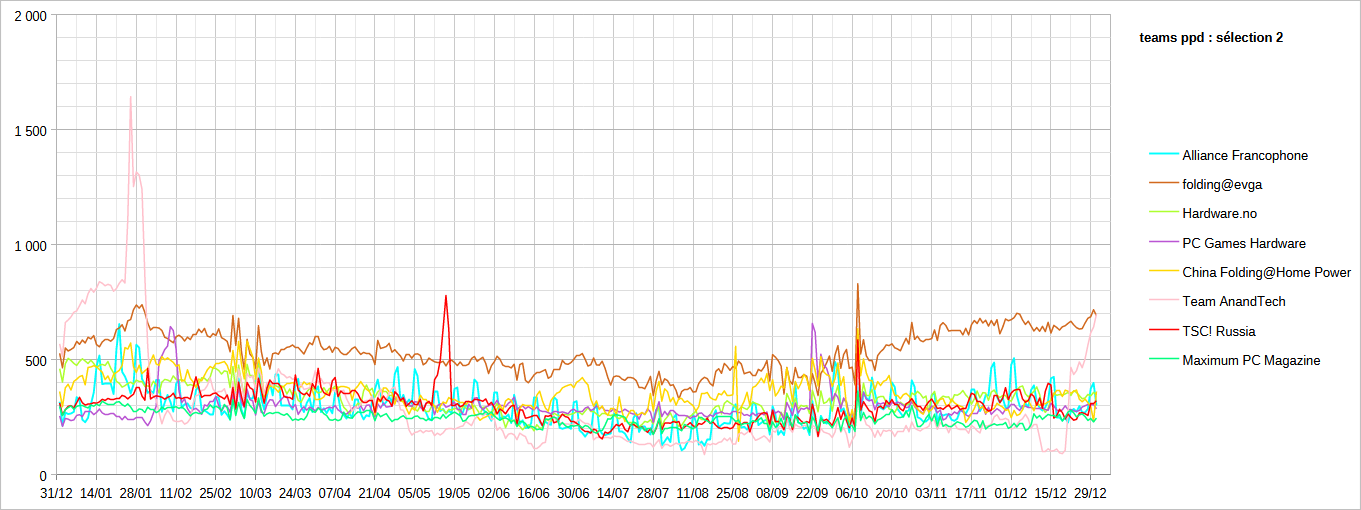The width and height of the screenshot is (1361, 510).
Task: Click the '29/12' x-axis date label
Action: pyautogui.click(x=1090, y=493)
